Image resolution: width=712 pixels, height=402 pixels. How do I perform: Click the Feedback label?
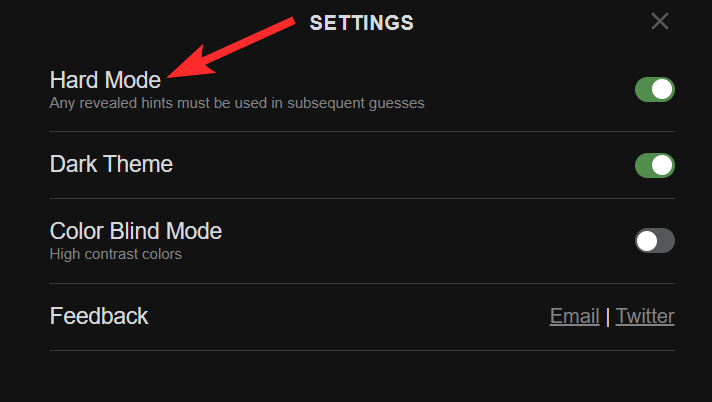[x=99, y=316]
